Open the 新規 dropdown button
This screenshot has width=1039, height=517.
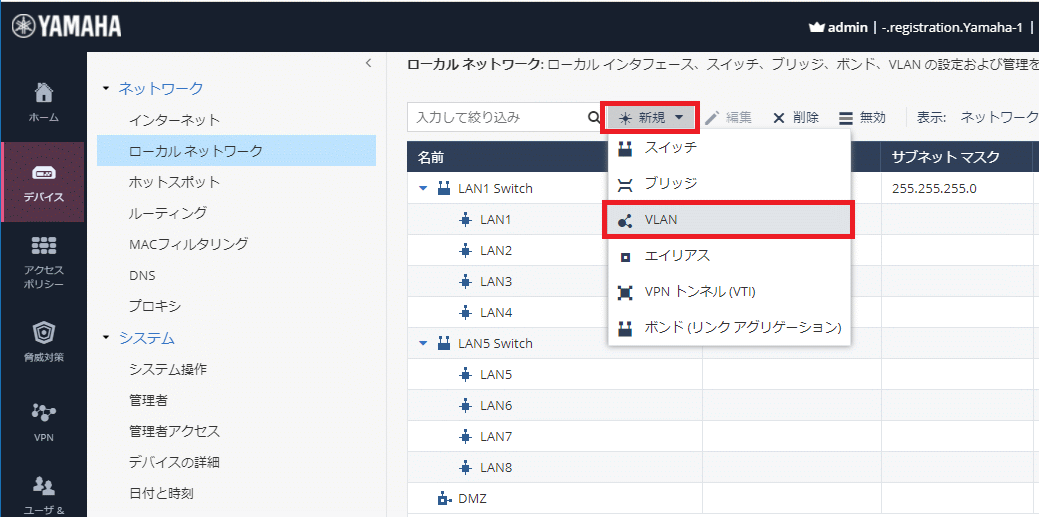click(652, 118)
